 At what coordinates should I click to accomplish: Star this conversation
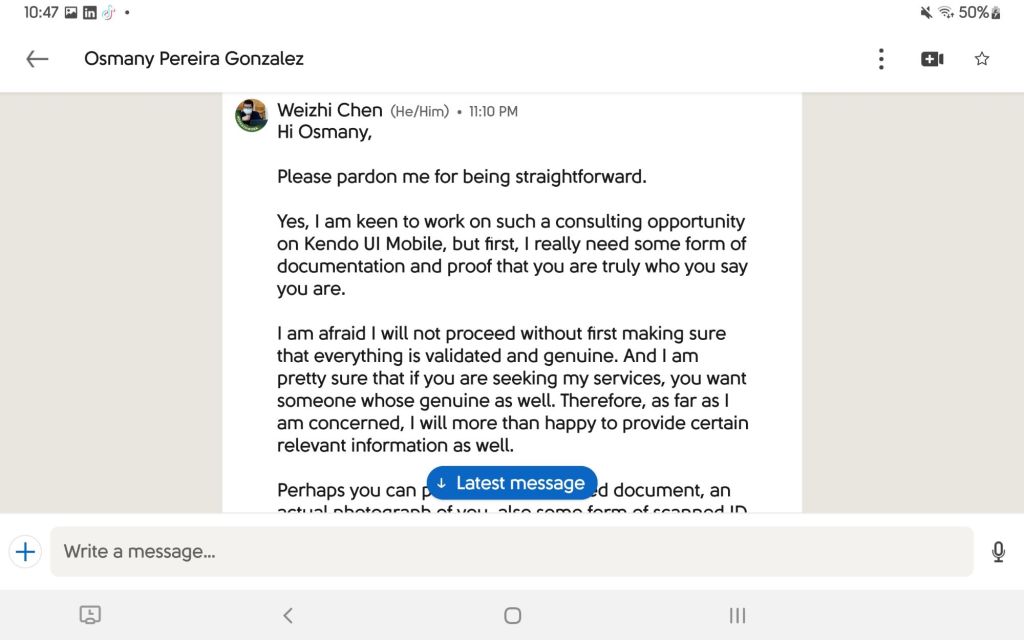982,59
